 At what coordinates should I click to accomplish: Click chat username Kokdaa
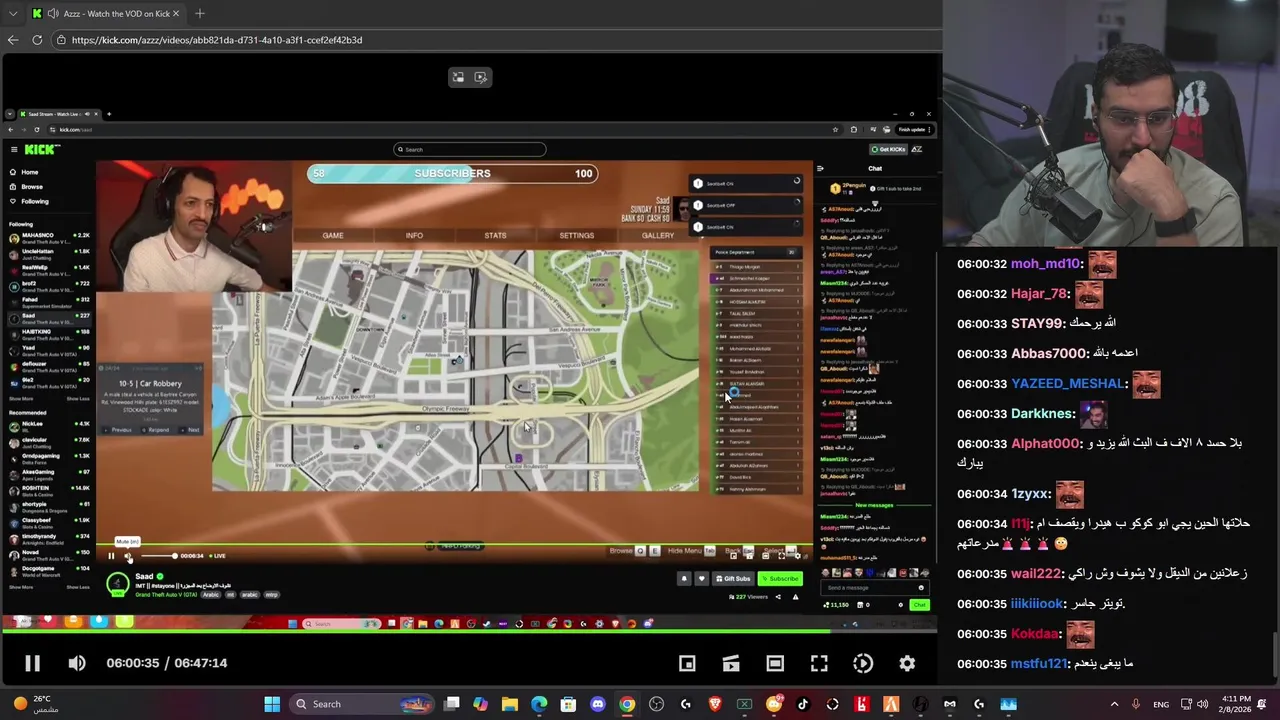point(1034,634)
